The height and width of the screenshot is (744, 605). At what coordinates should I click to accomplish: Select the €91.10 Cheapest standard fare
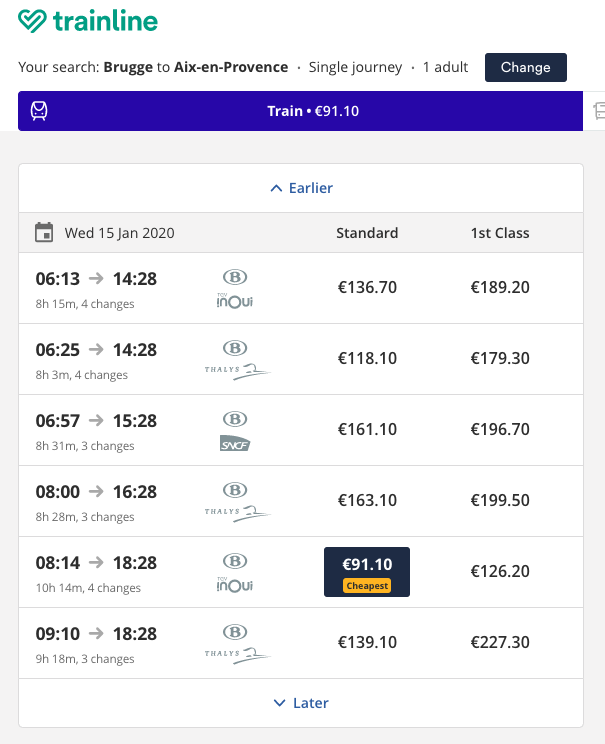pos(367,572)
